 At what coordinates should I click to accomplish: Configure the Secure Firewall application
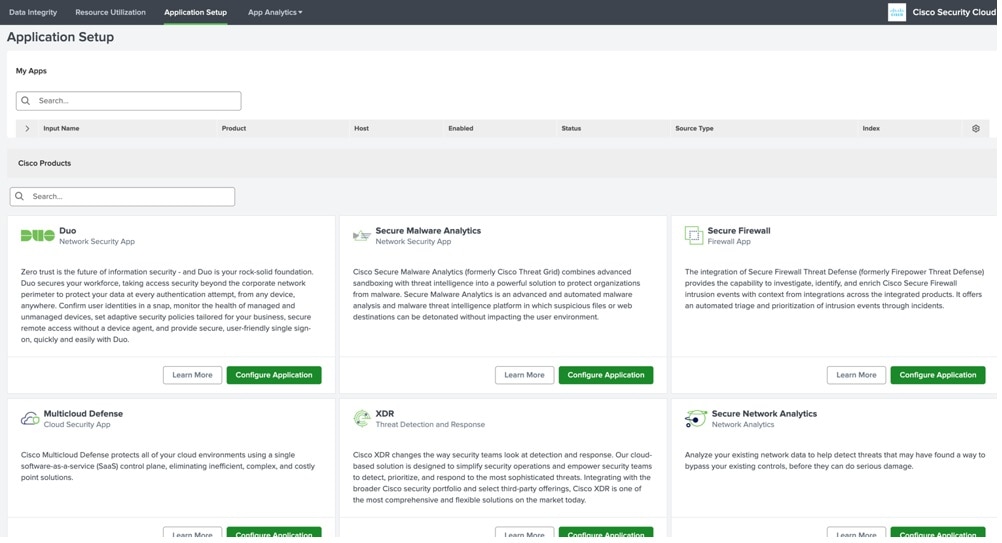pyautogui.click(x=938, y=375)
